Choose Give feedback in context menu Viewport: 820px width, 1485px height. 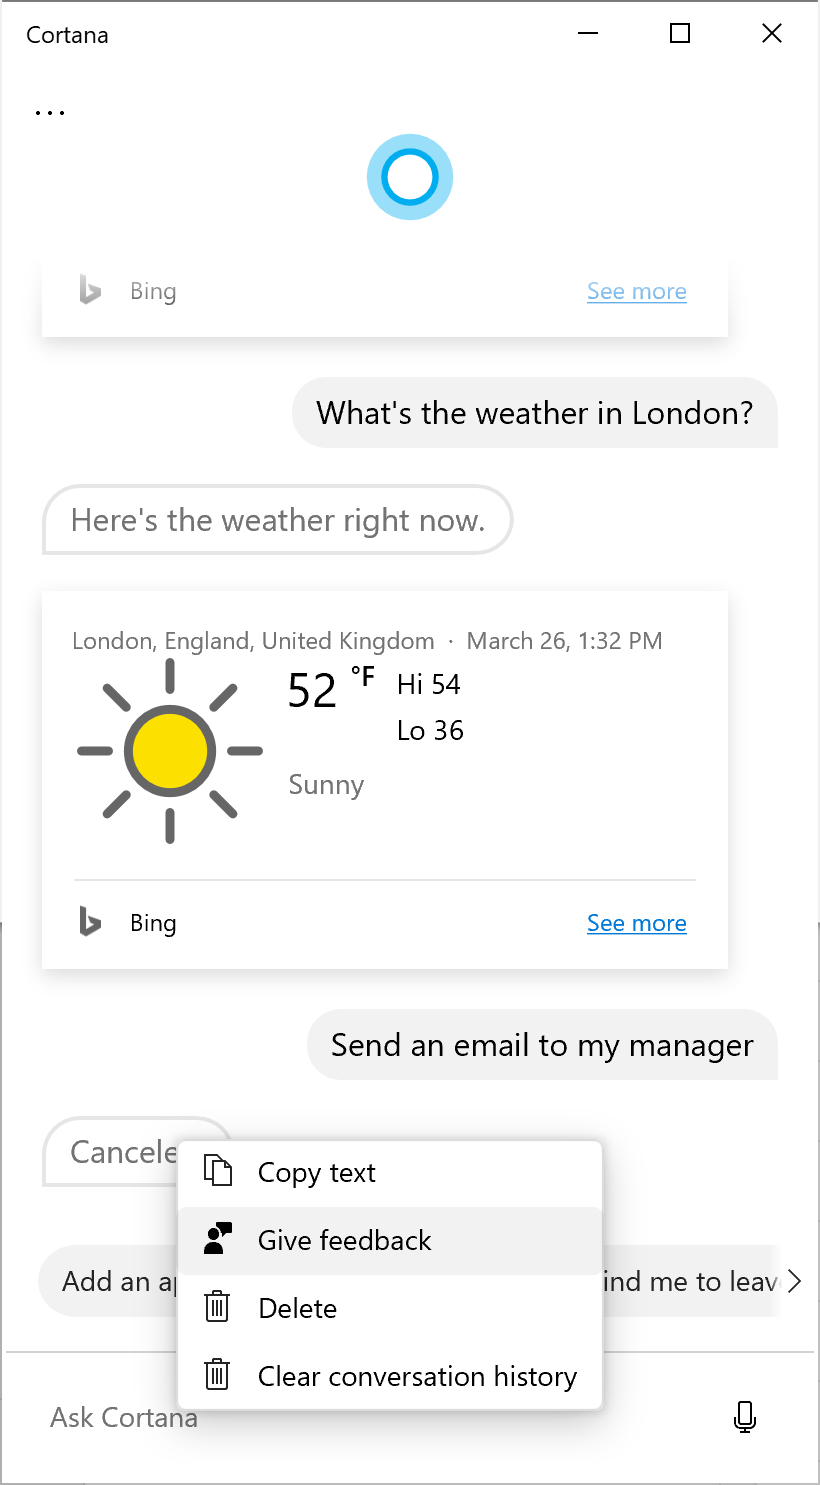345,1240
